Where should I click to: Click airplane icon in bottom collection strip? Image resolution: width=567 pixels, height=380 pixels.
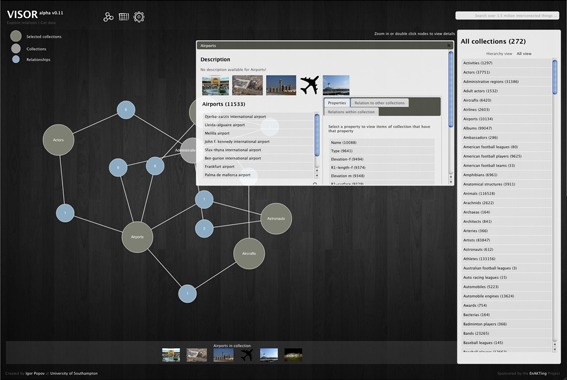247,355
